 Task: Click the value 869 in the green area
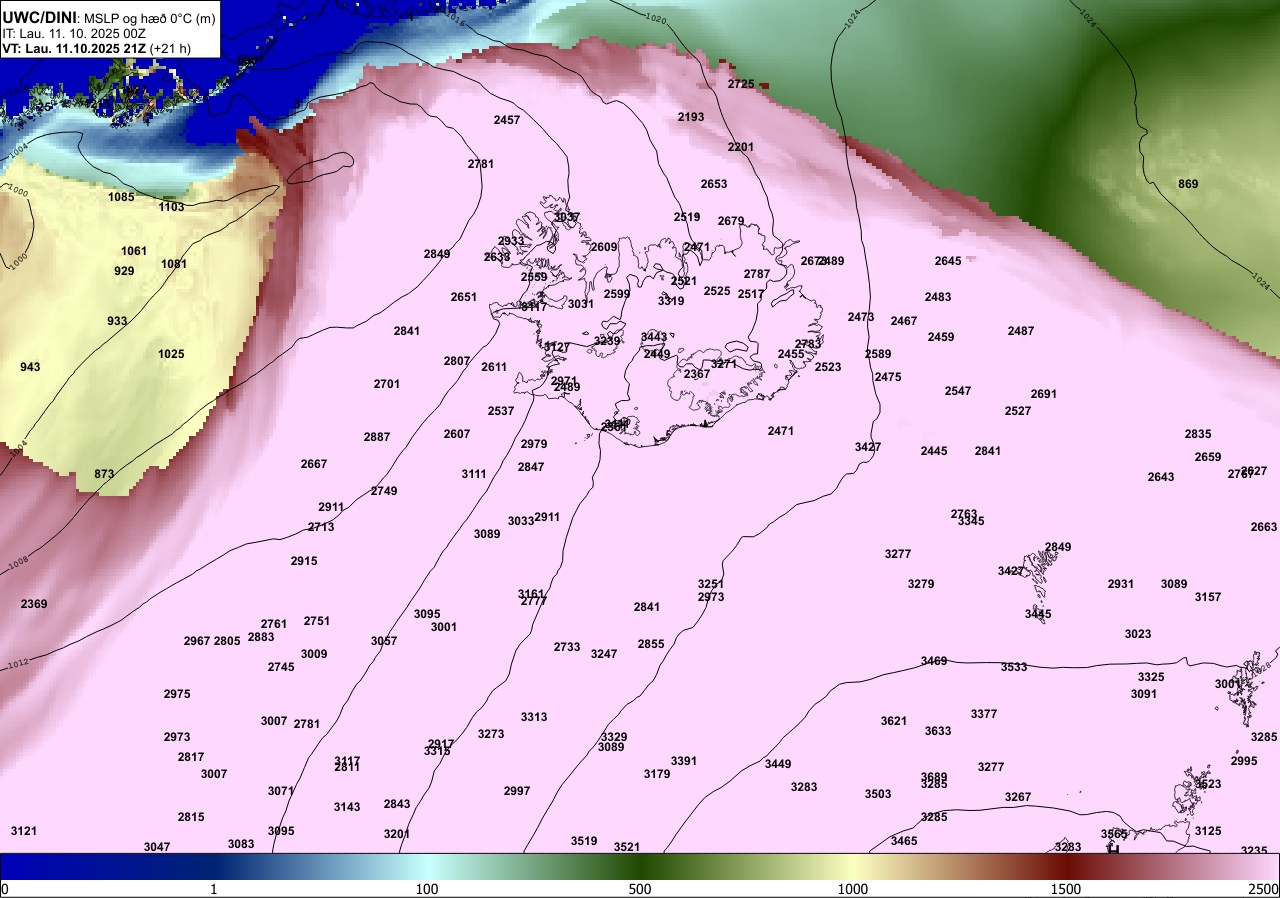(x=1188, y=184)
